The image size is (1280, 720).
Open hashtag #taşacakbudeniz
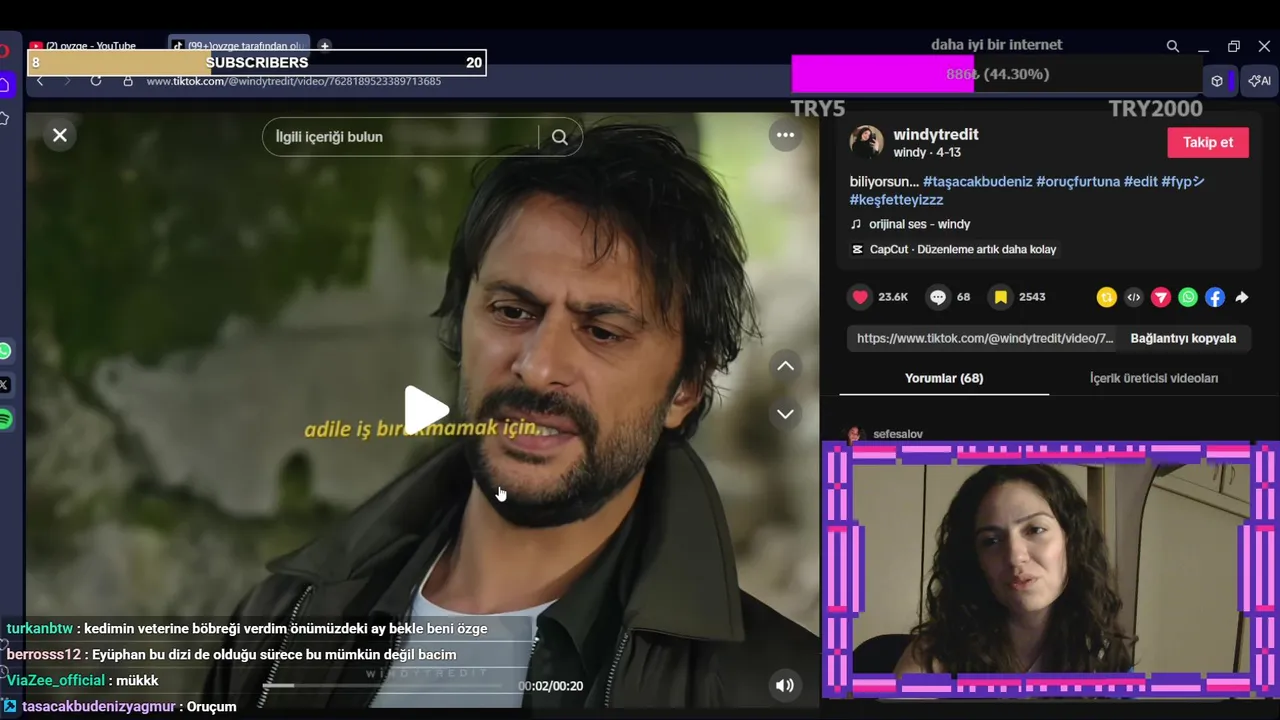[977, 181]
